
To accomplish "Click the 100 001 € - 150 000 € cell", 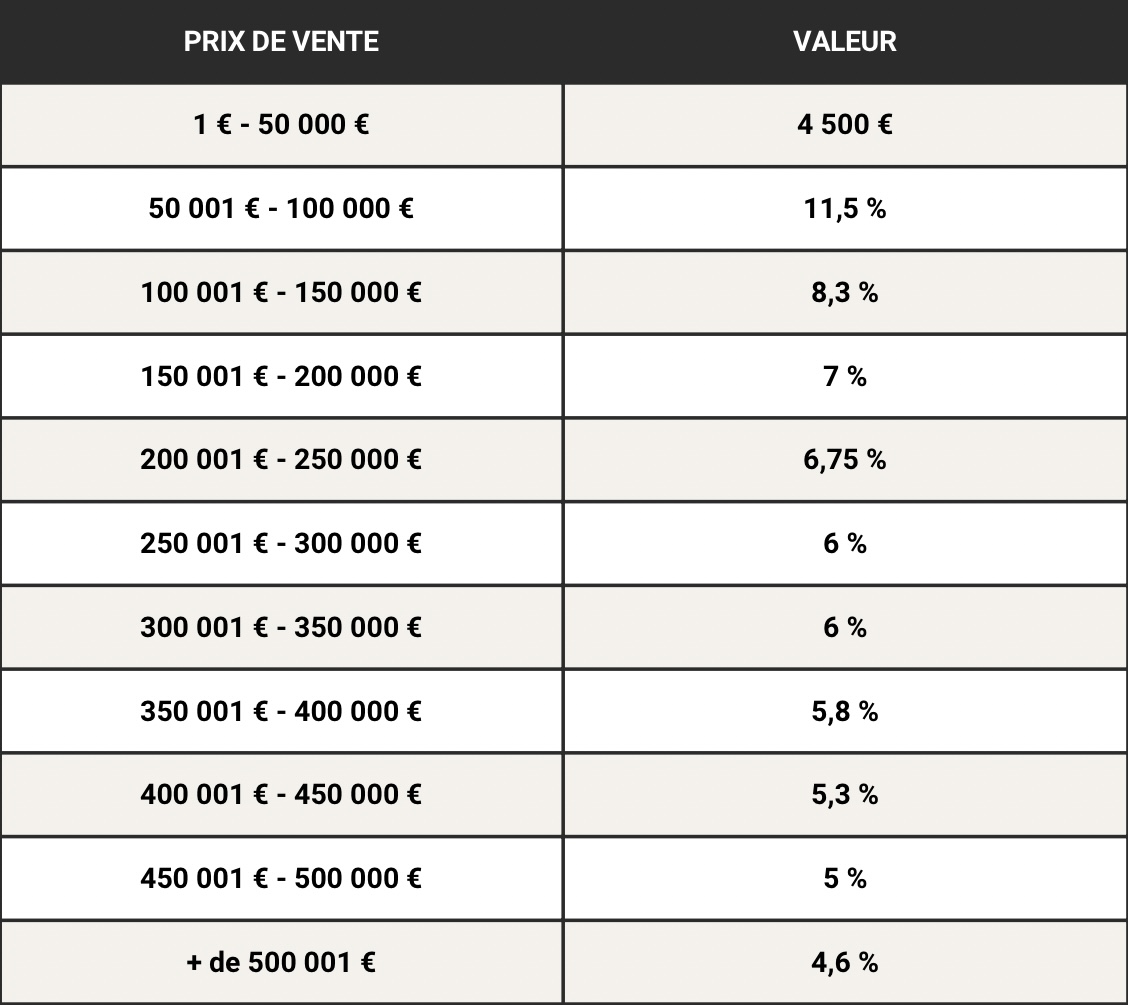I will (281, 293).
